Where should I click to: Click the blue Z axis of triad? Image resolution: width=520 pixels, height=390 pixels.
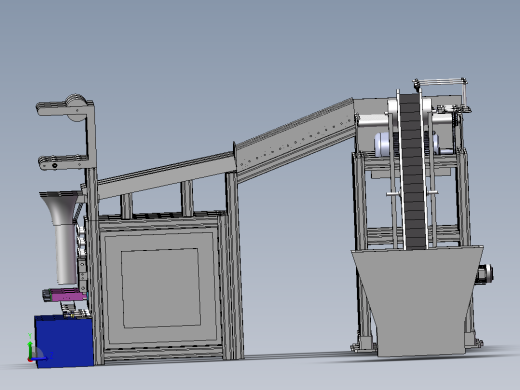pos(40,359)
